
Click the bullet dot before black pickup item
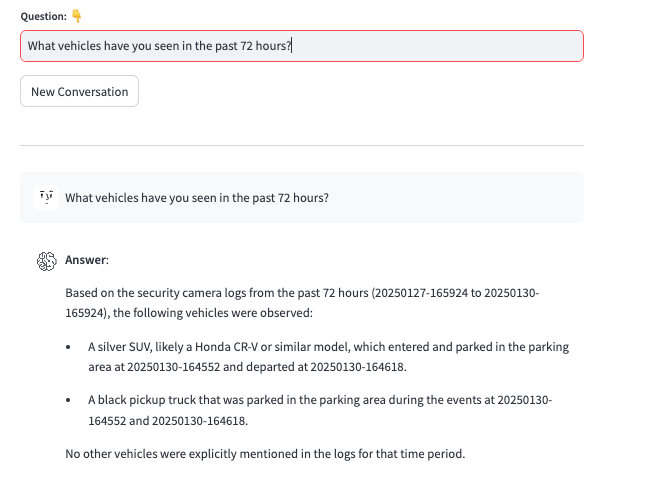point(68,400)
